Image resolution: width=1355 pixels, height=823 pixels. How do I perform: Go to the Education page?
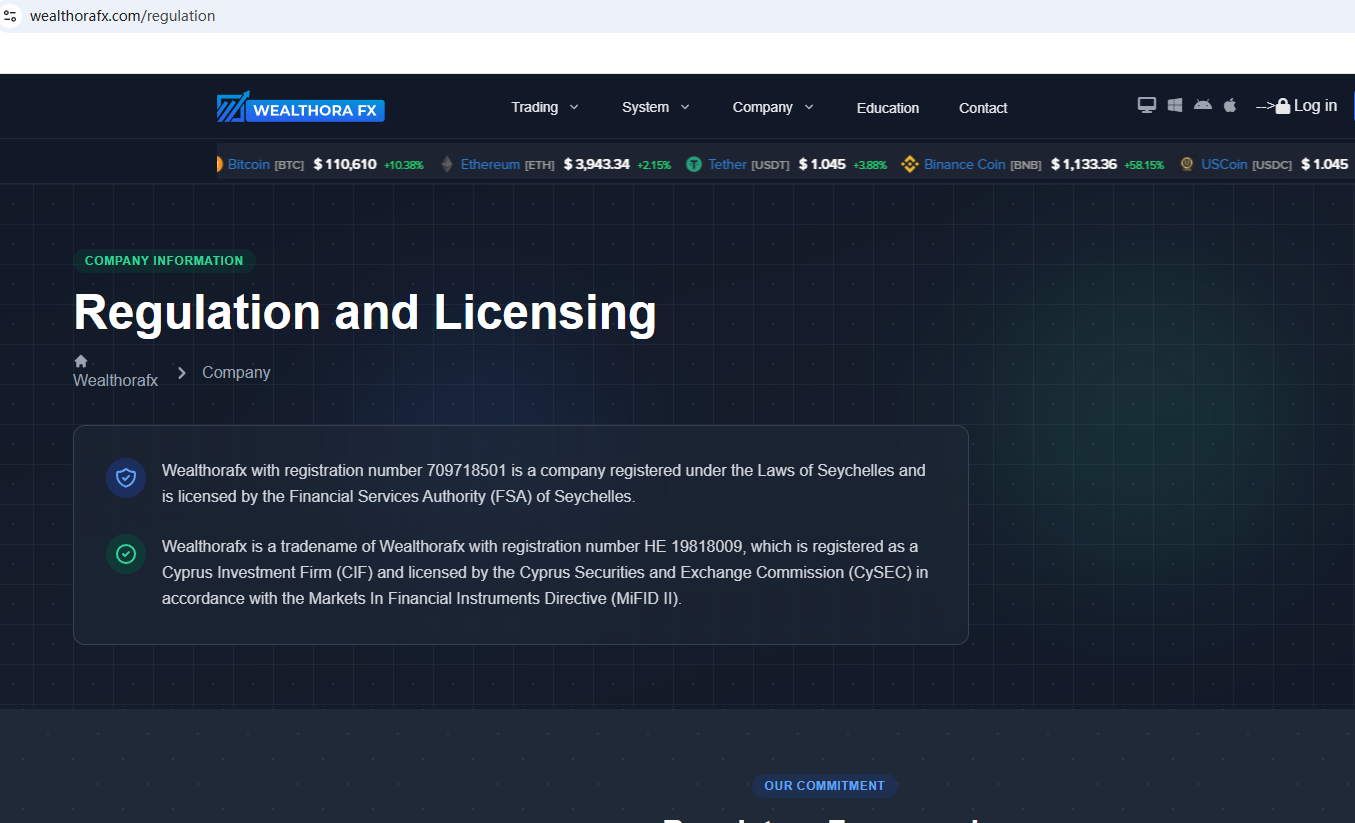[x=887, y=108]
